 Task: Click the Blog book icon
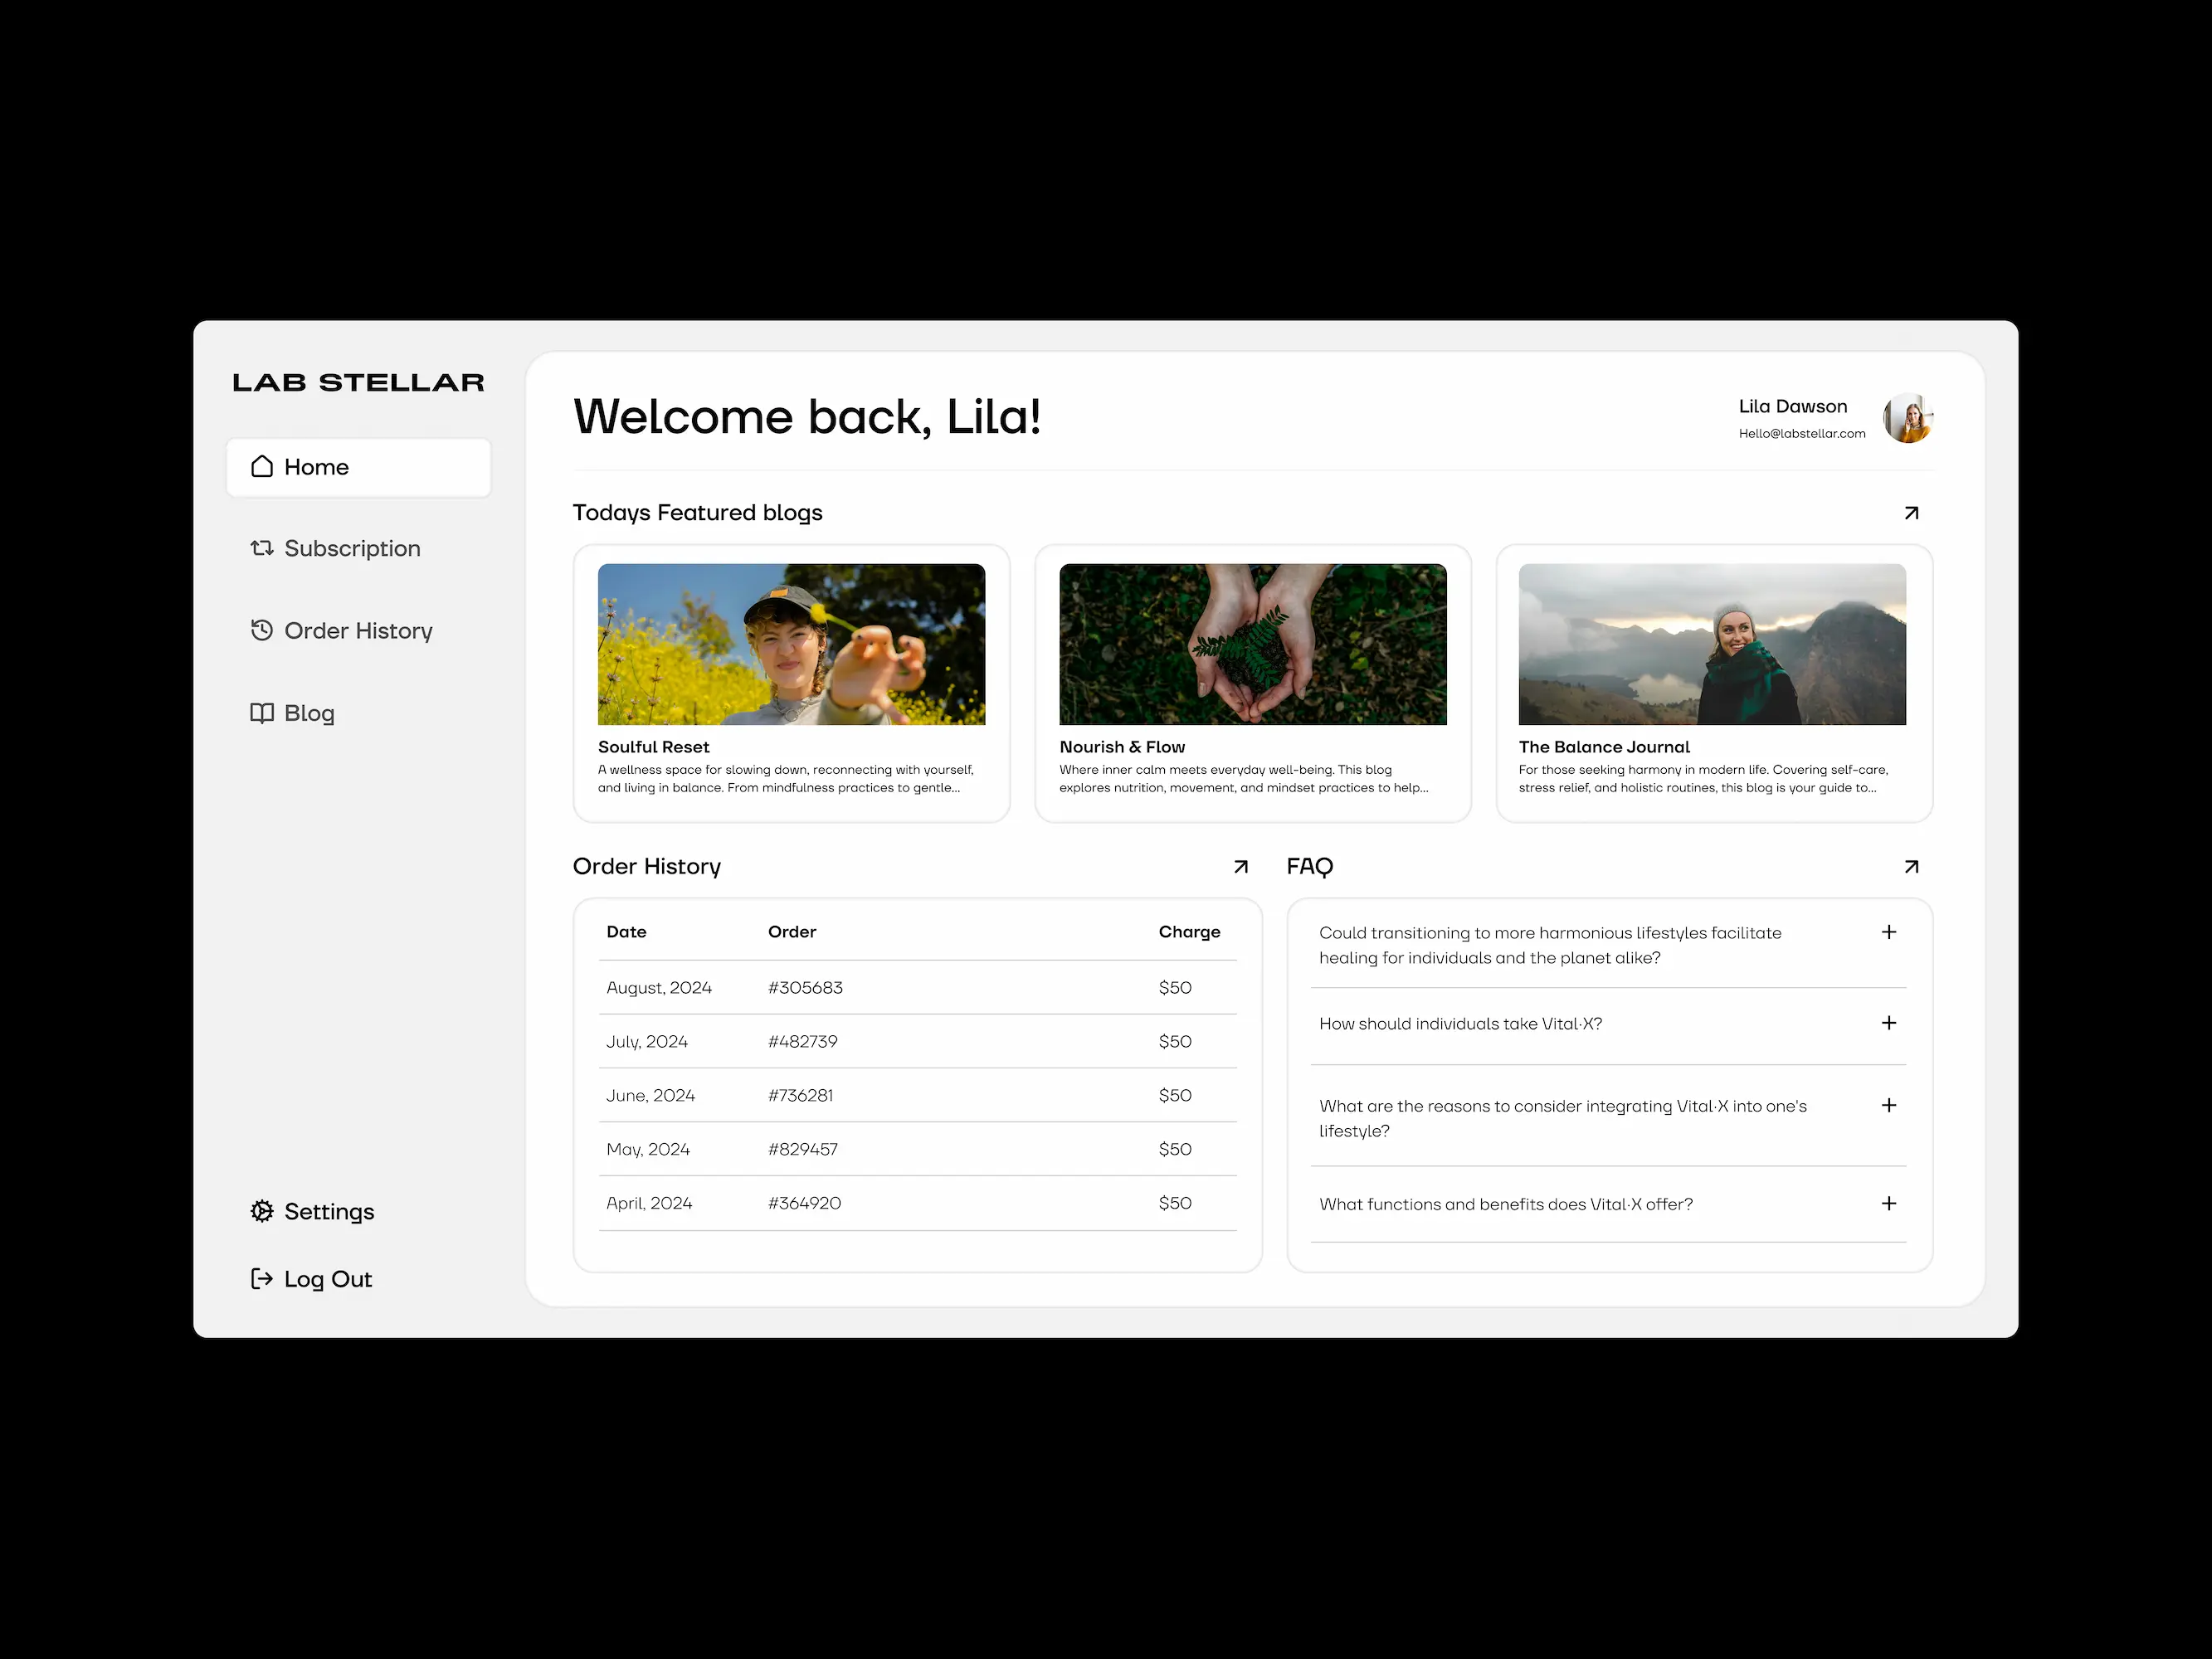[x=262, y=713]
